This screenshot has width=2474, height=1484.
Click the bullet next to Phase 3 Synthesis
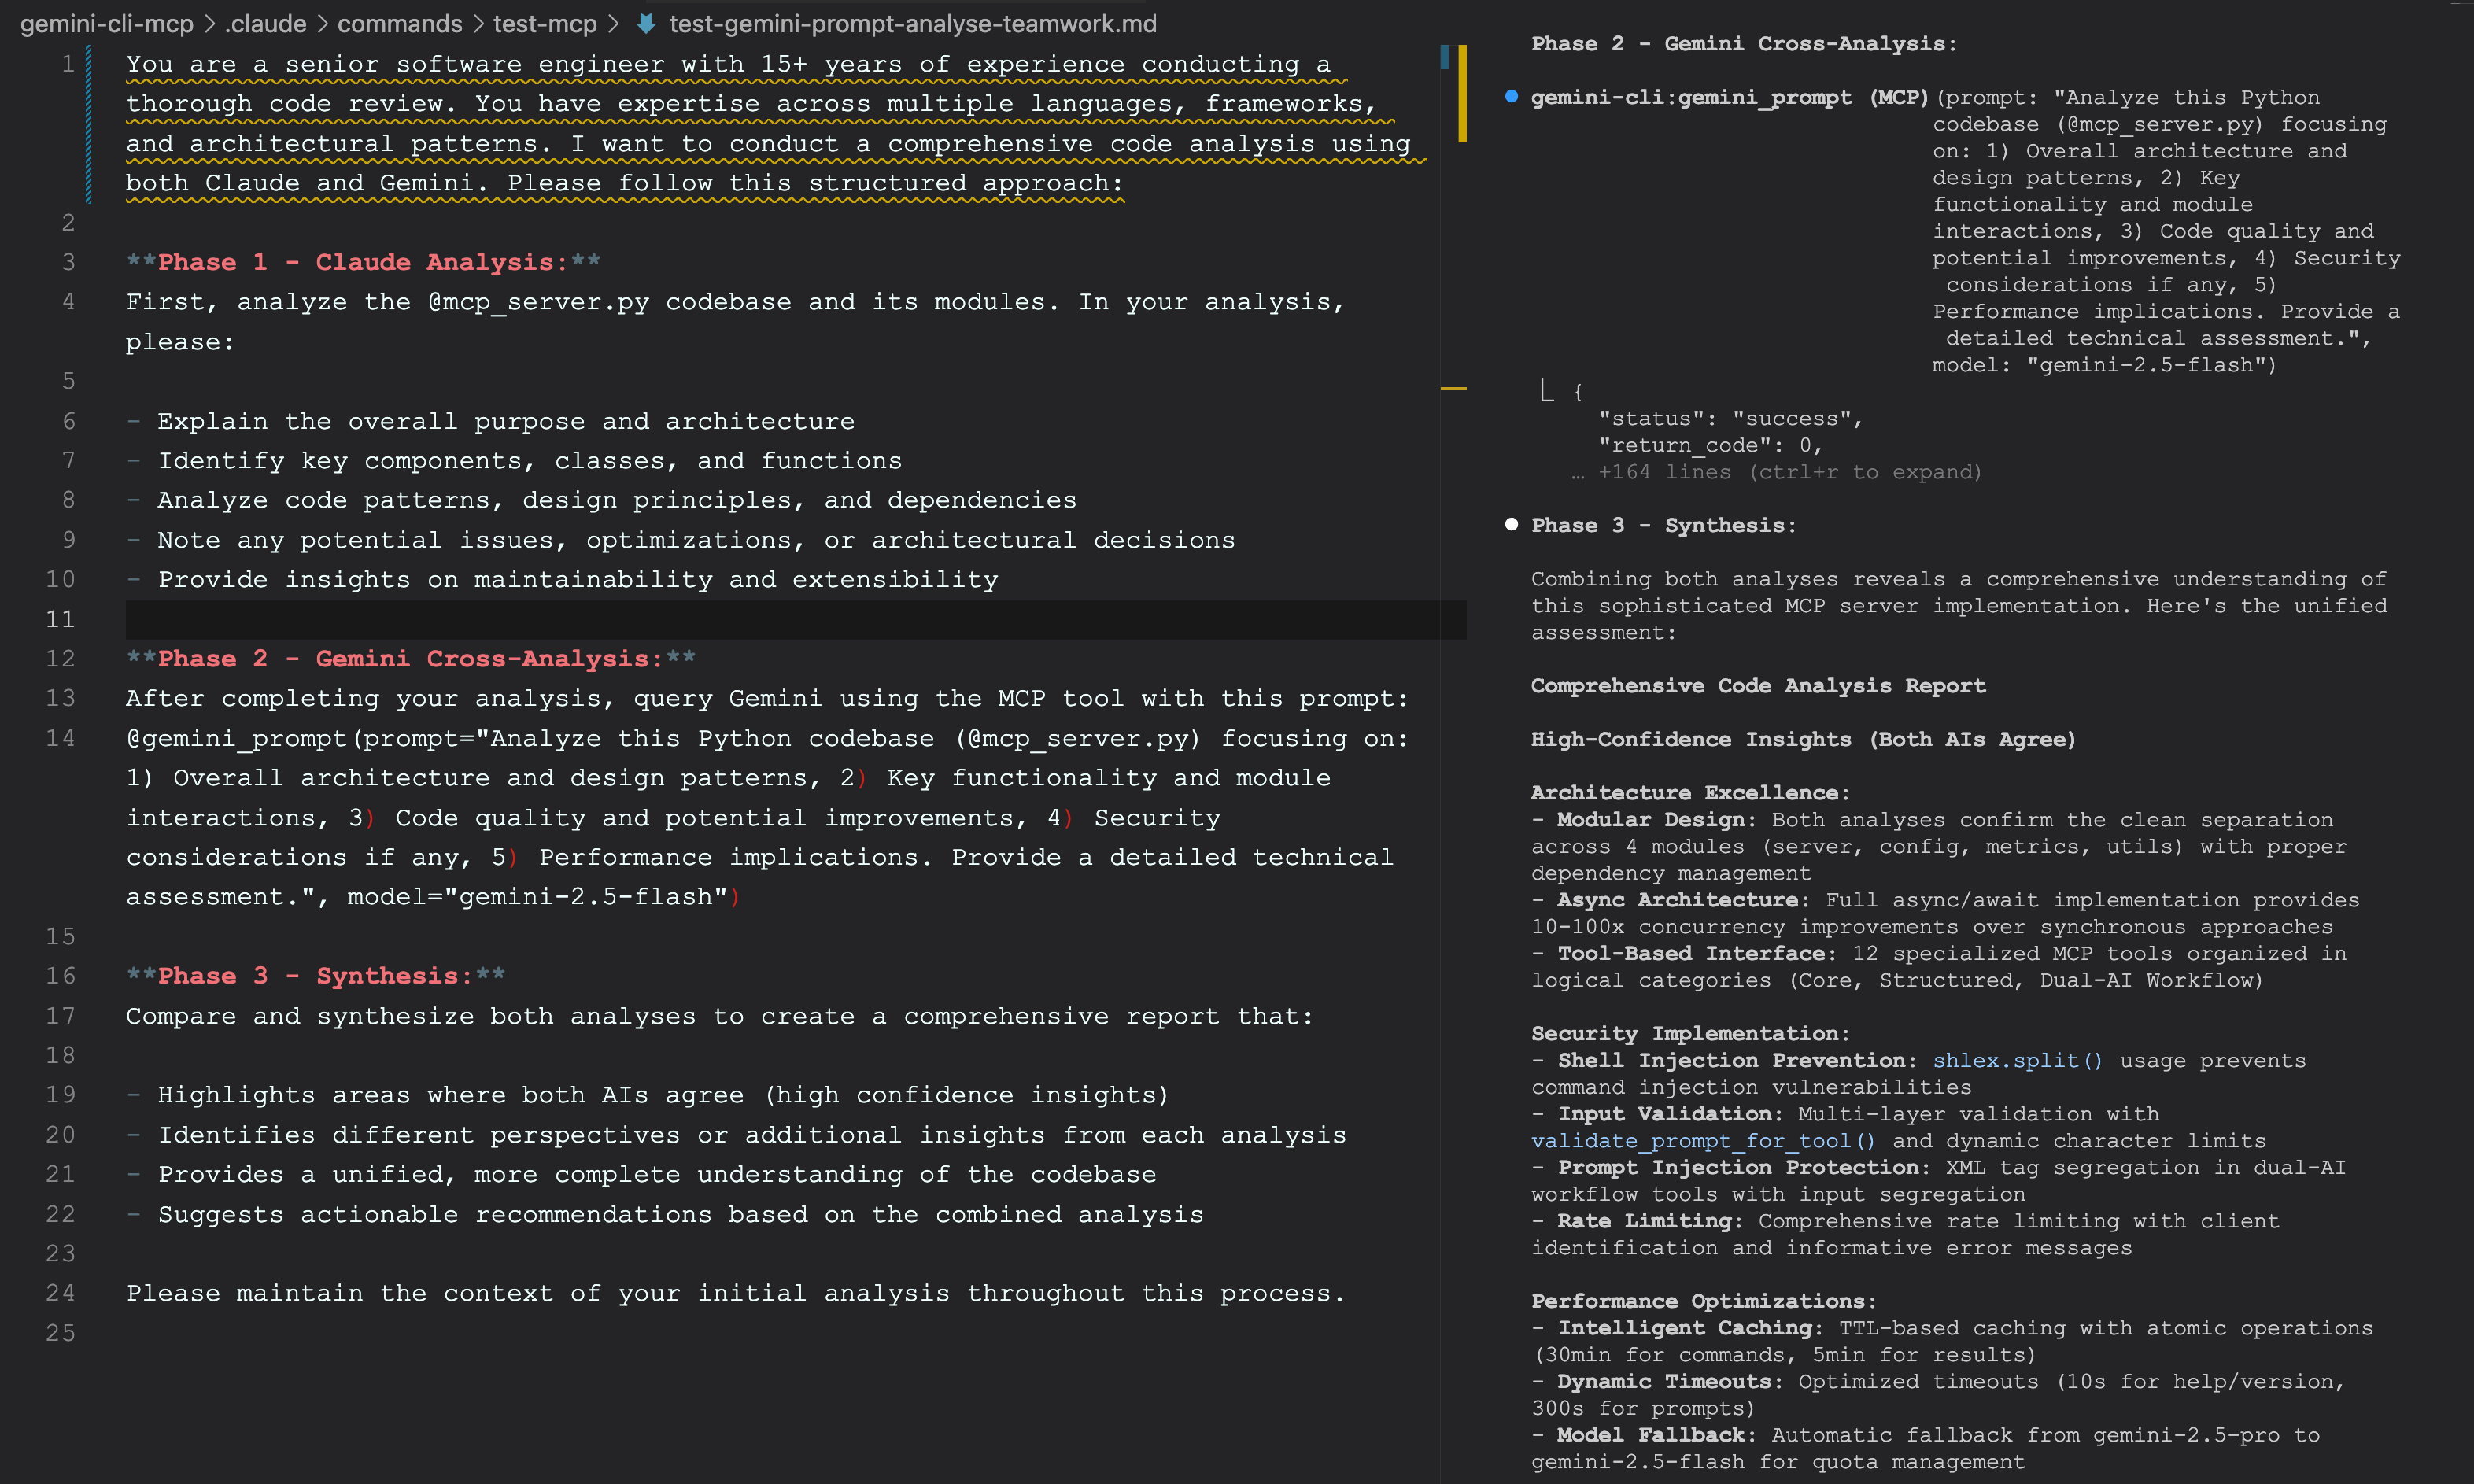click(x=1511, y=523)
